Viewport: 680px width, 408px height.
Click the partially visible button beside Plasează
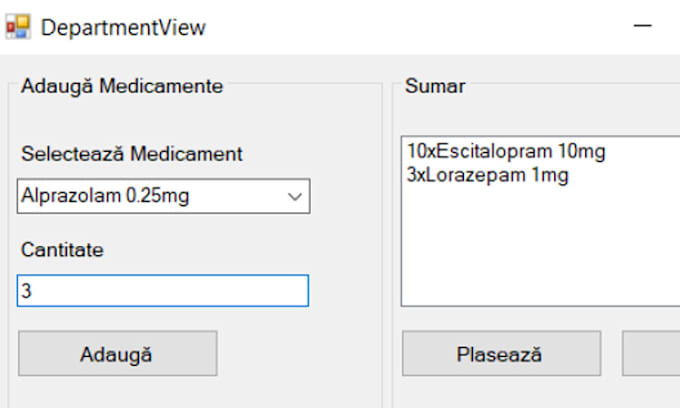651,353
